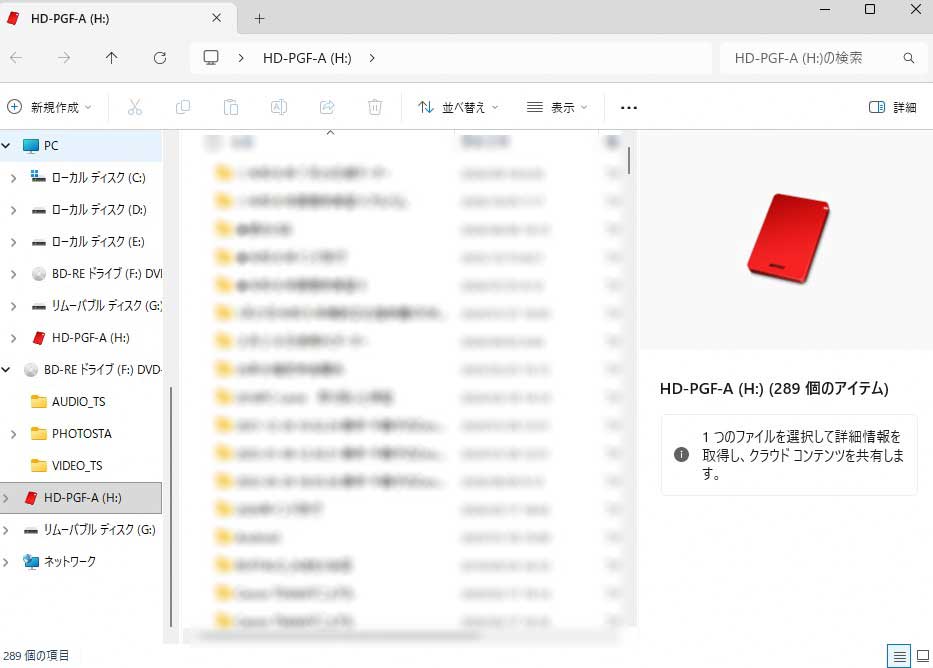Click the search magnifier icon

click(x=909, y=58)
